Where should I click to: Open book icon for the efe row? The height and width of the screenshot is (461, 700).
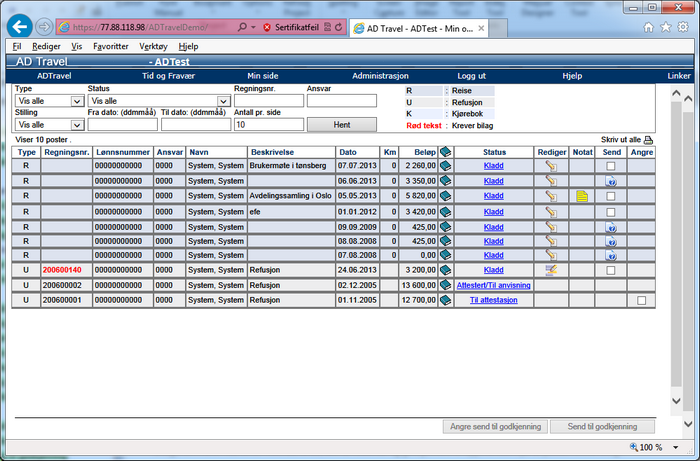pos(446,211)
